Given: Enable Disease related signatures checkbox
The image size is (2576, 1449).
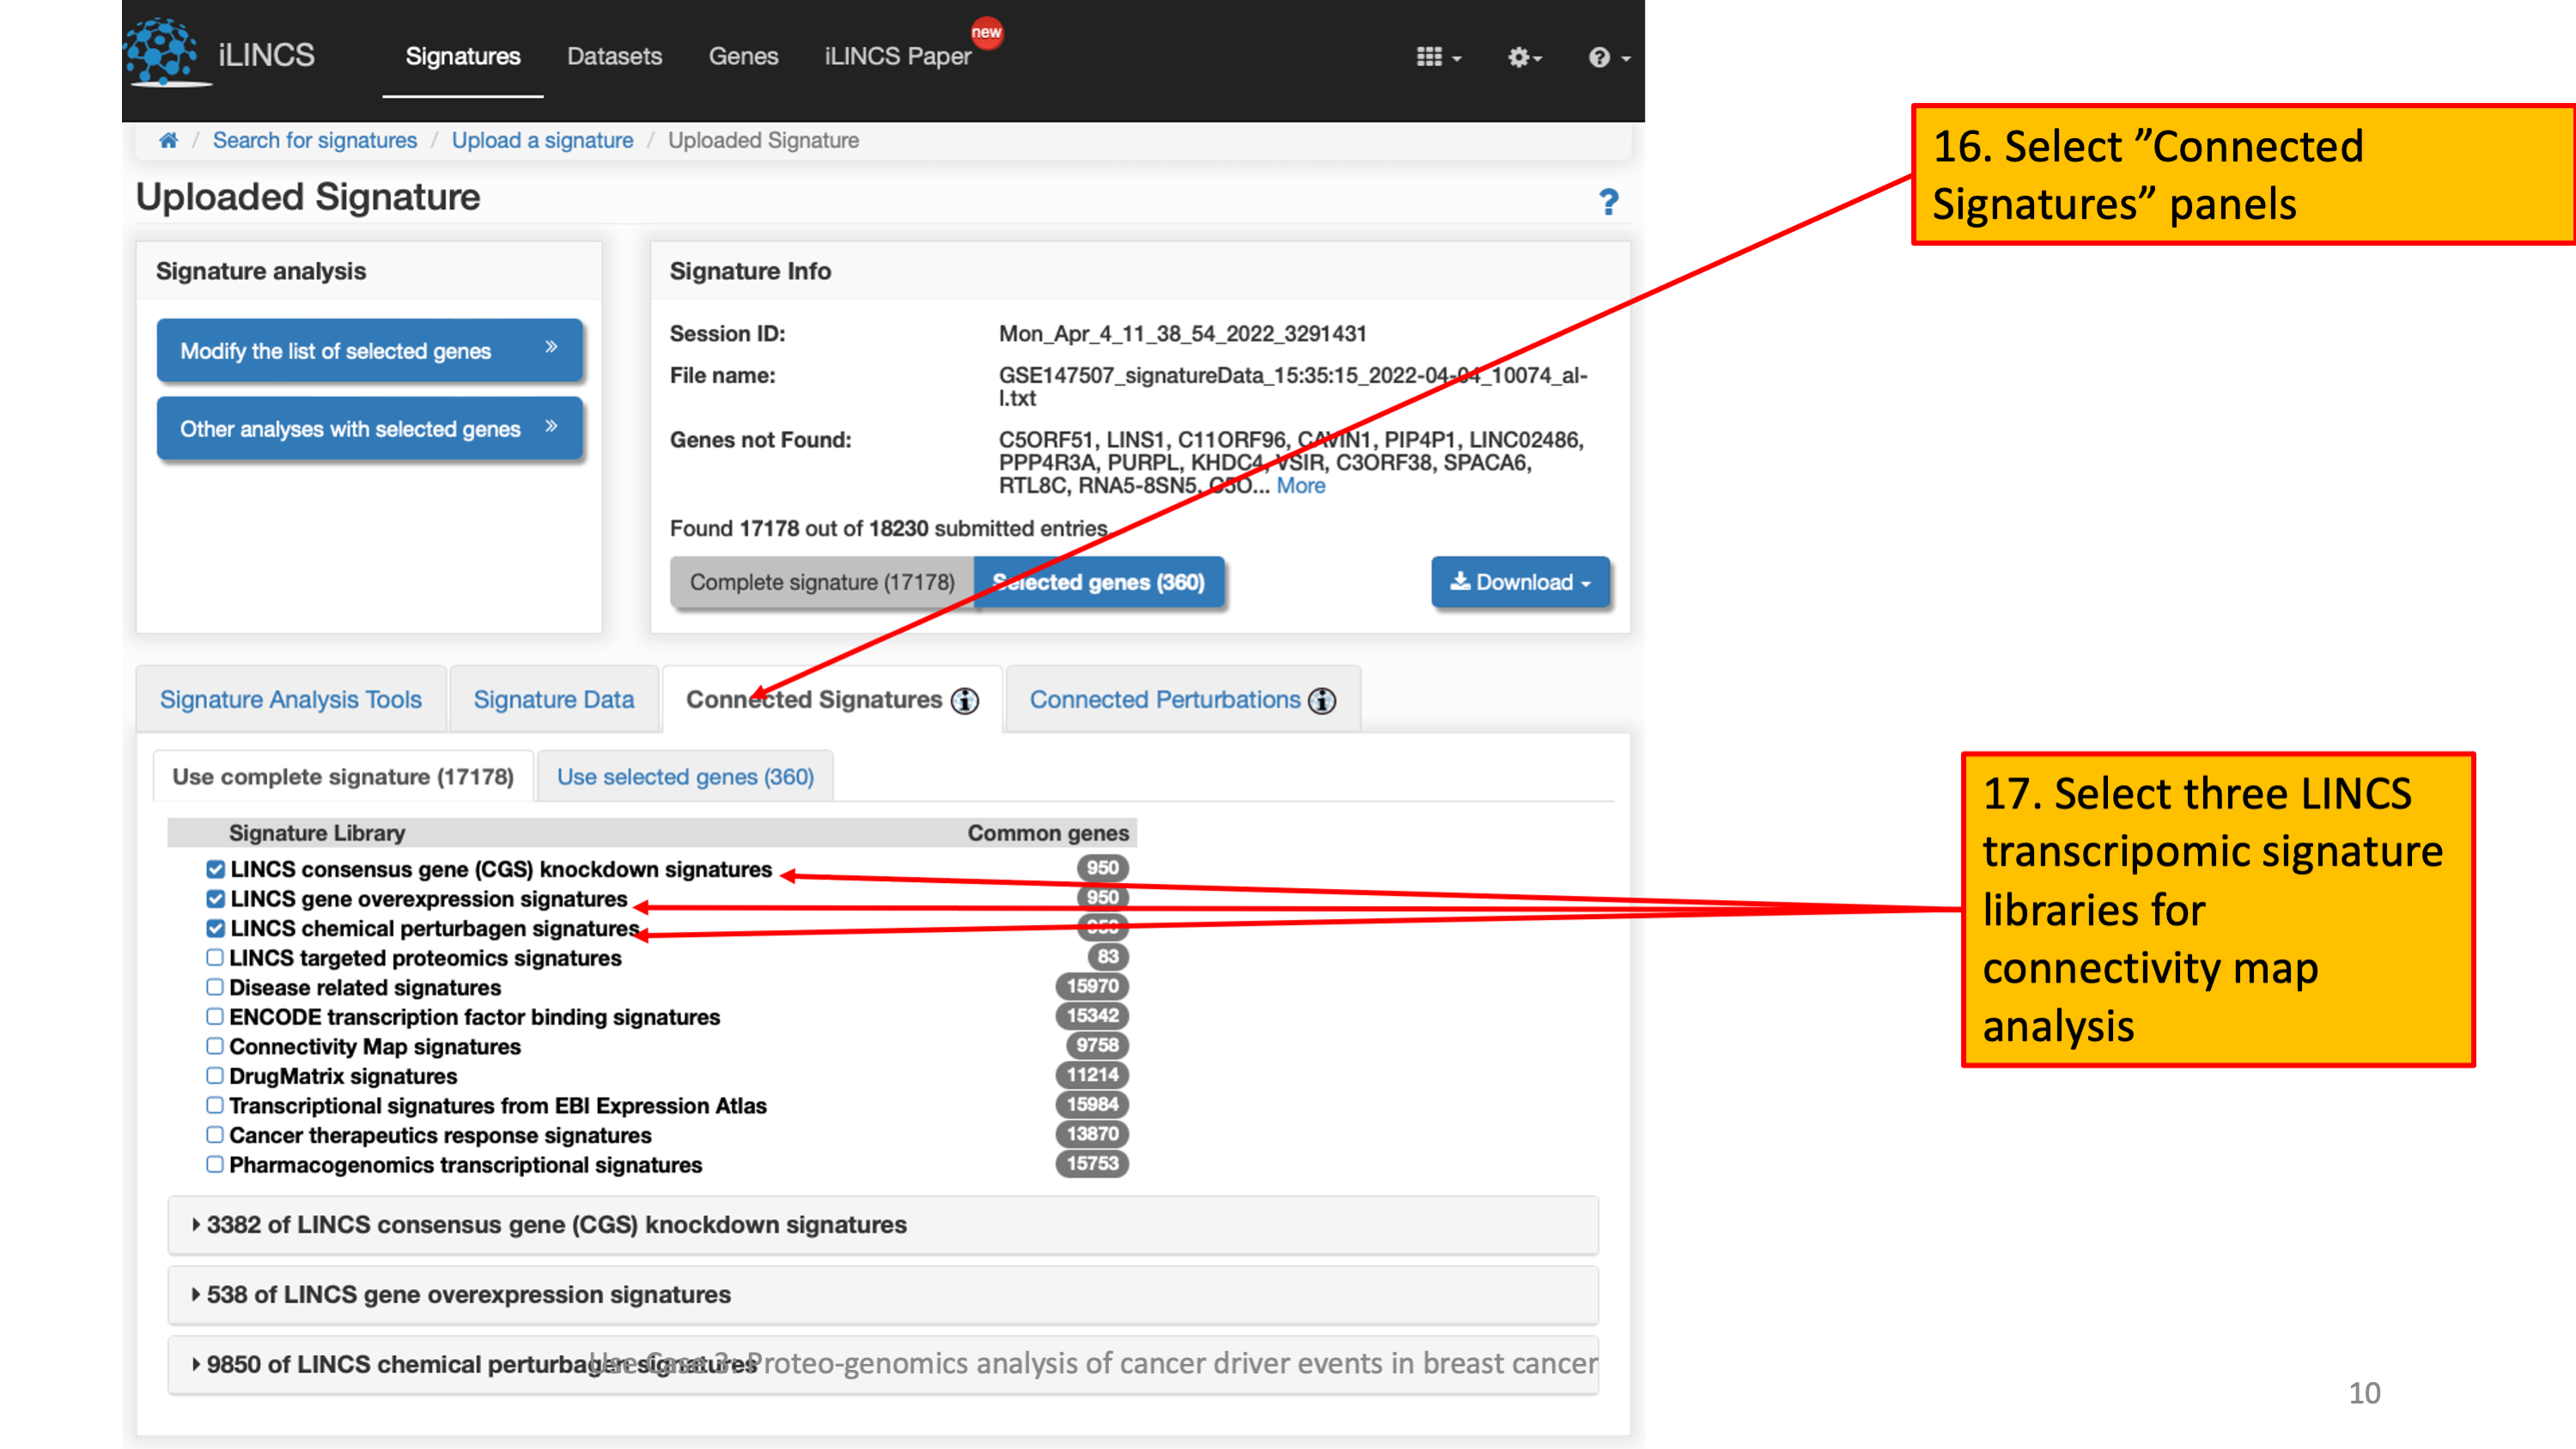Looking at the screenshot, I should tap(215, 987).
